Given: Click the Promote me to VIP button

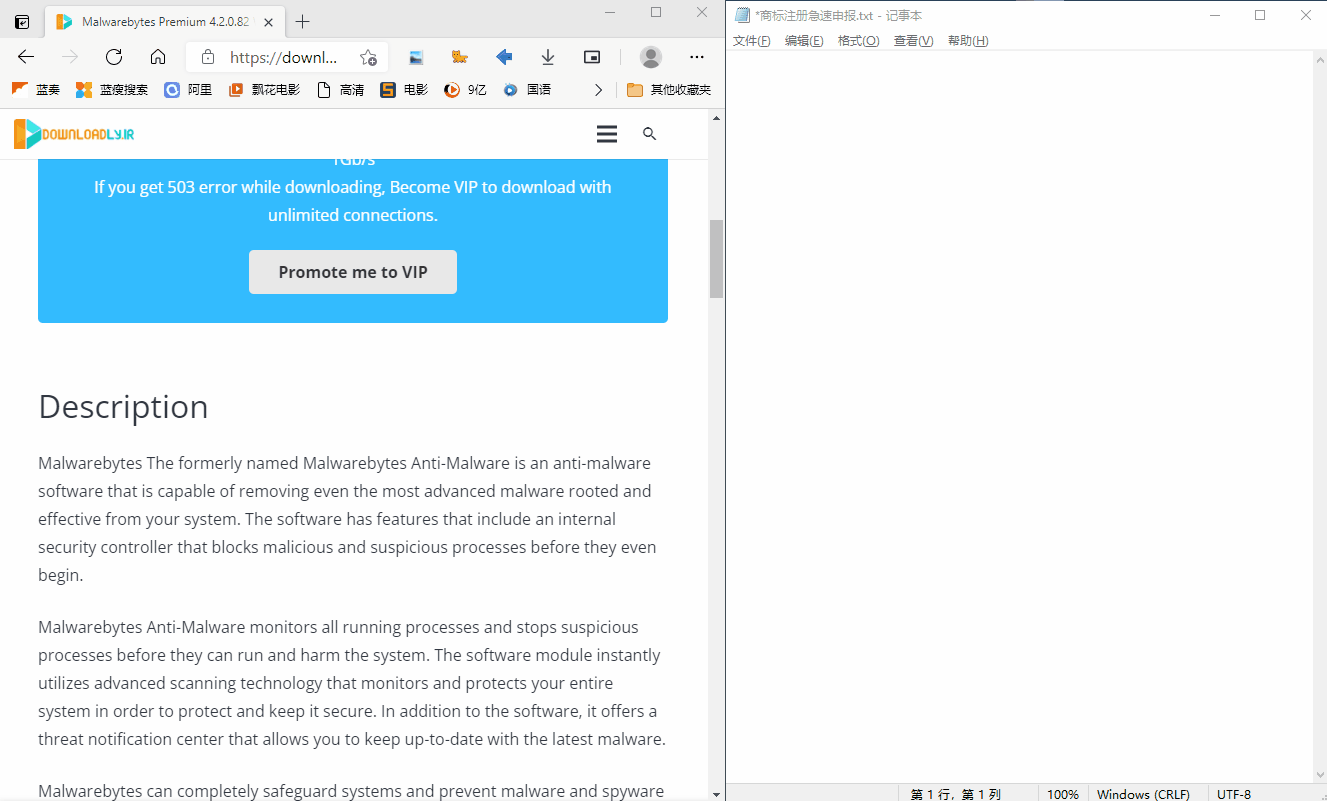Looking at the screenshot, I should tap(353, 272).
